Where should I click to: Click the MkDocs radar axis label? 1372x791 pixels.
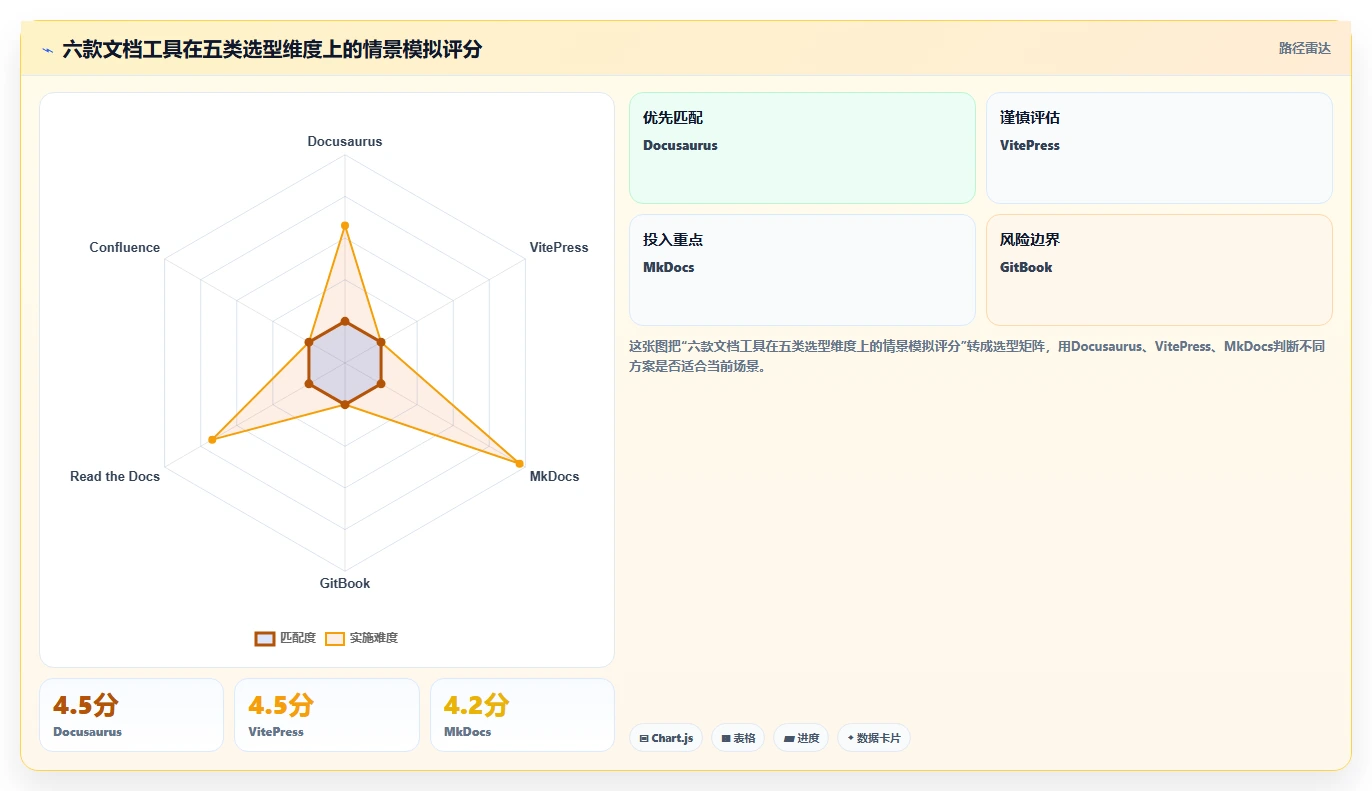tap(554, 476)
